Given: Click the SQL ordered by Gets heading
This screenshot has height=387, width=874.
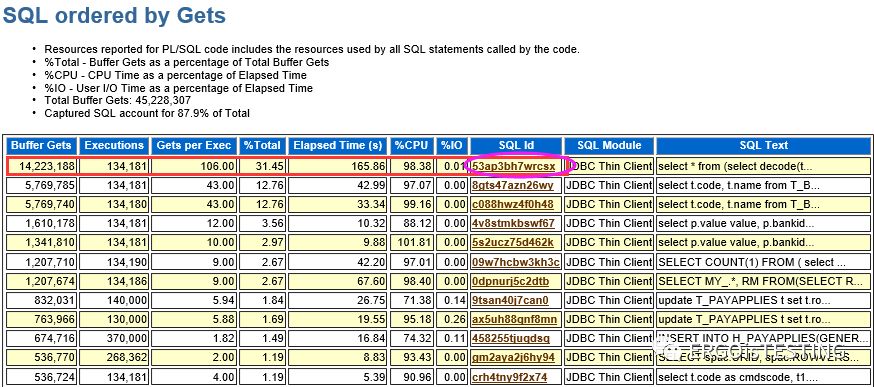Looking at the screenshot, I should pyautogui.click(x=114, y=15).
